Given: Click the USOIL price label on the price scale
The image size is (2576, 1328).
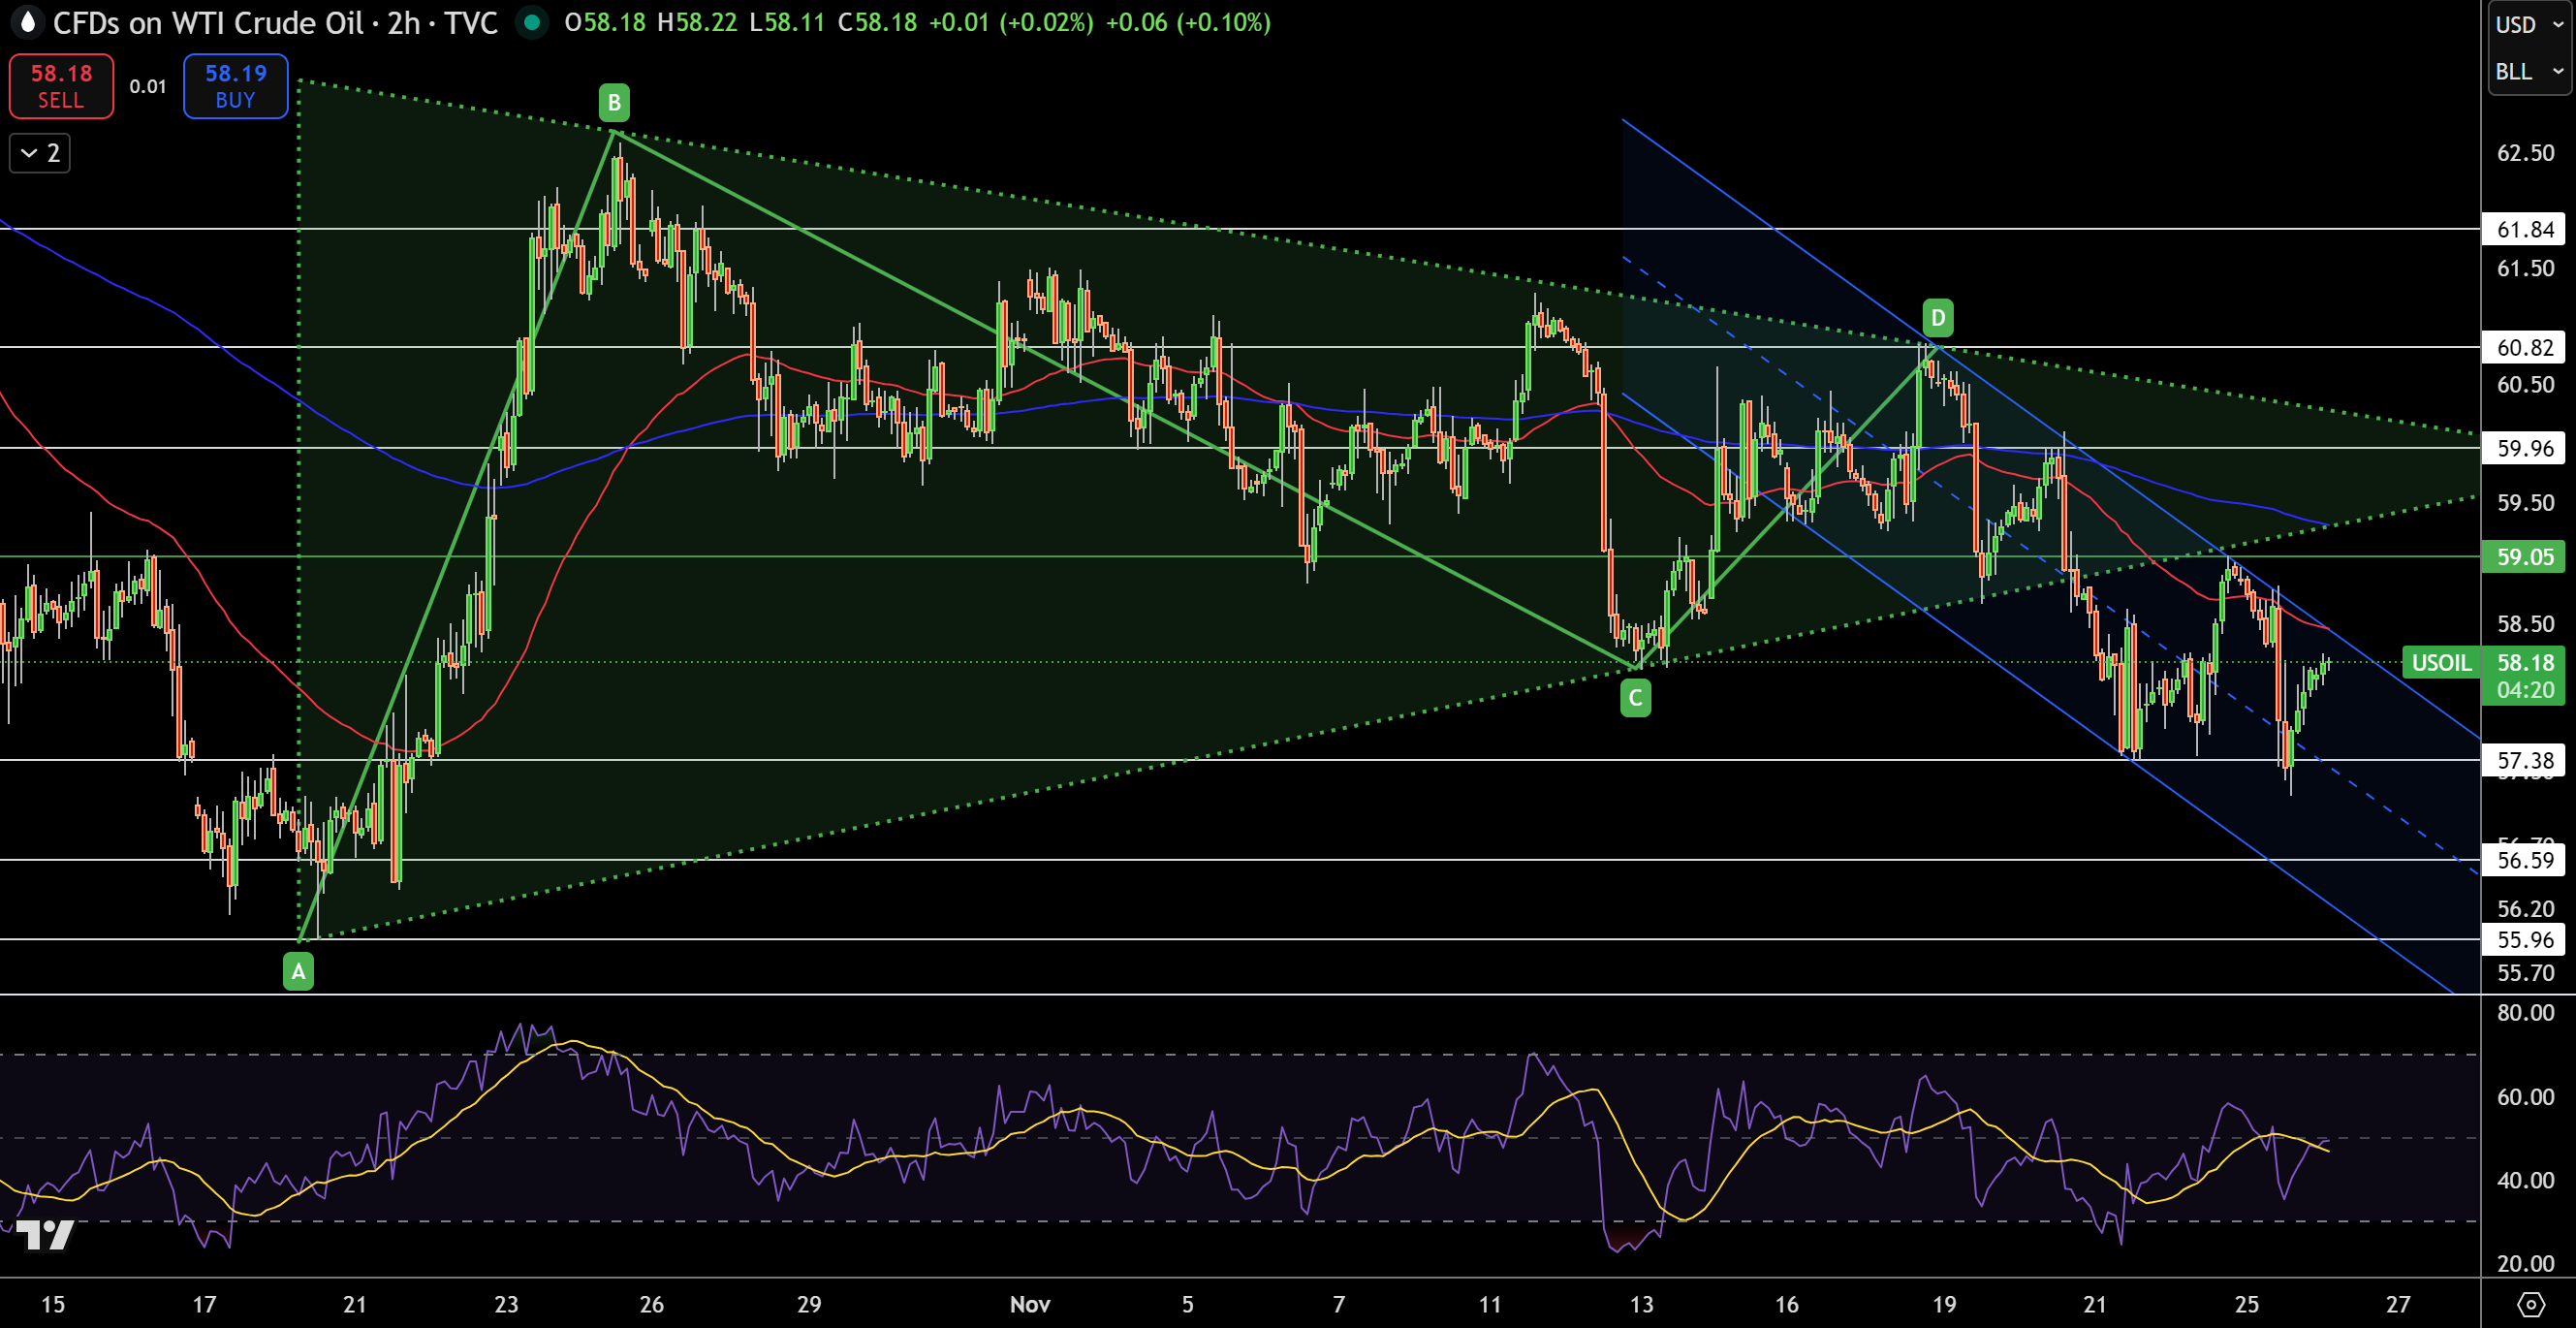Looking at the screenshot, I should (x=2442, y=663).
